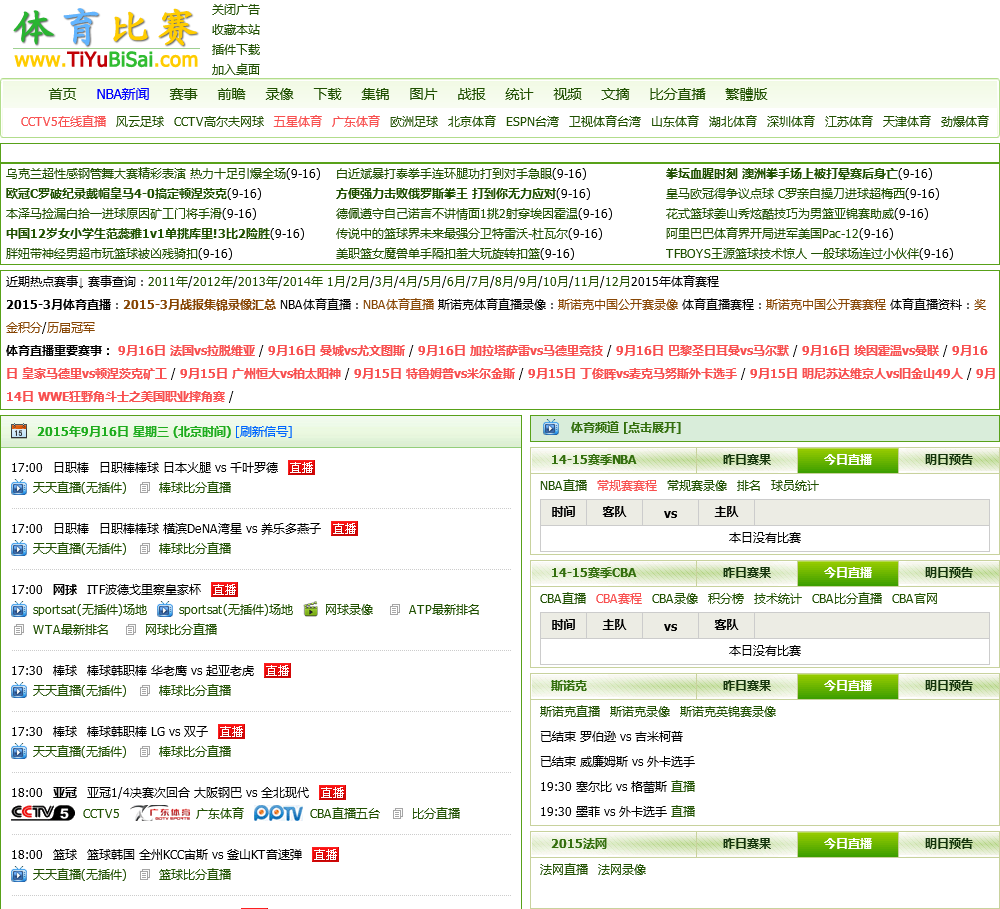Open 9月16日 法国vs拉脱维亚 match link
Screen dimensions: 1000x909
click(x=186, y=351)
